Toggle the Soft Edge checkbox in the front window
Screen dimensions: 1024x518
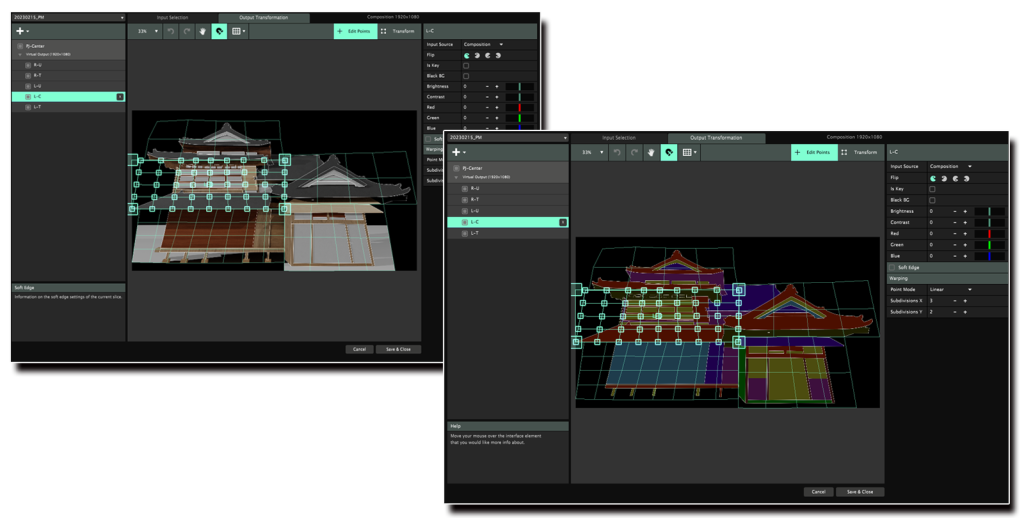pos(893,266)
